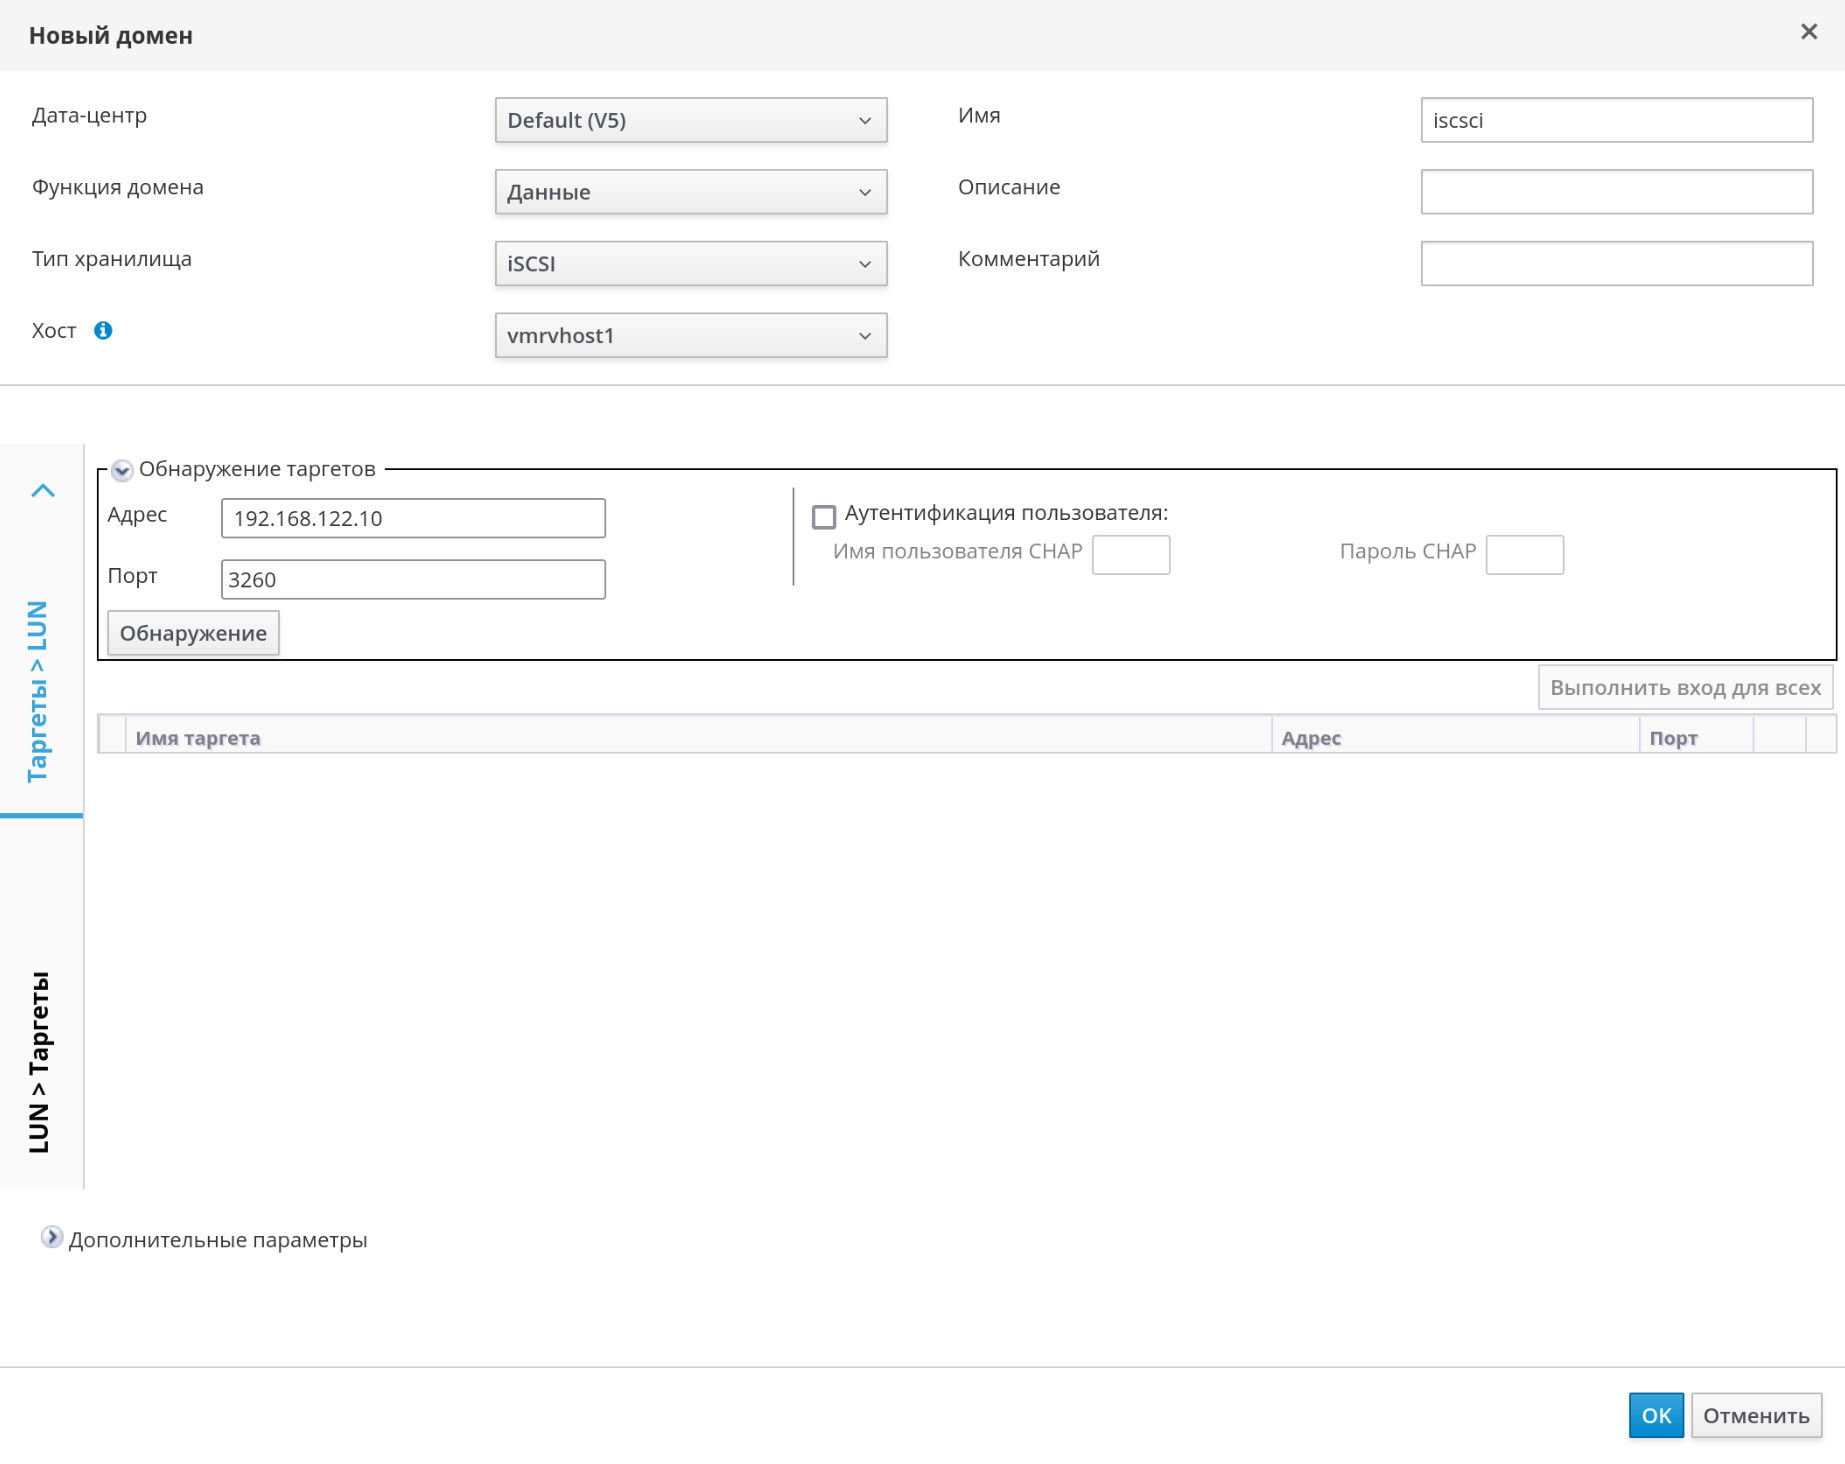Collapse the Обнаружение таргетов section

click(122, 470)
